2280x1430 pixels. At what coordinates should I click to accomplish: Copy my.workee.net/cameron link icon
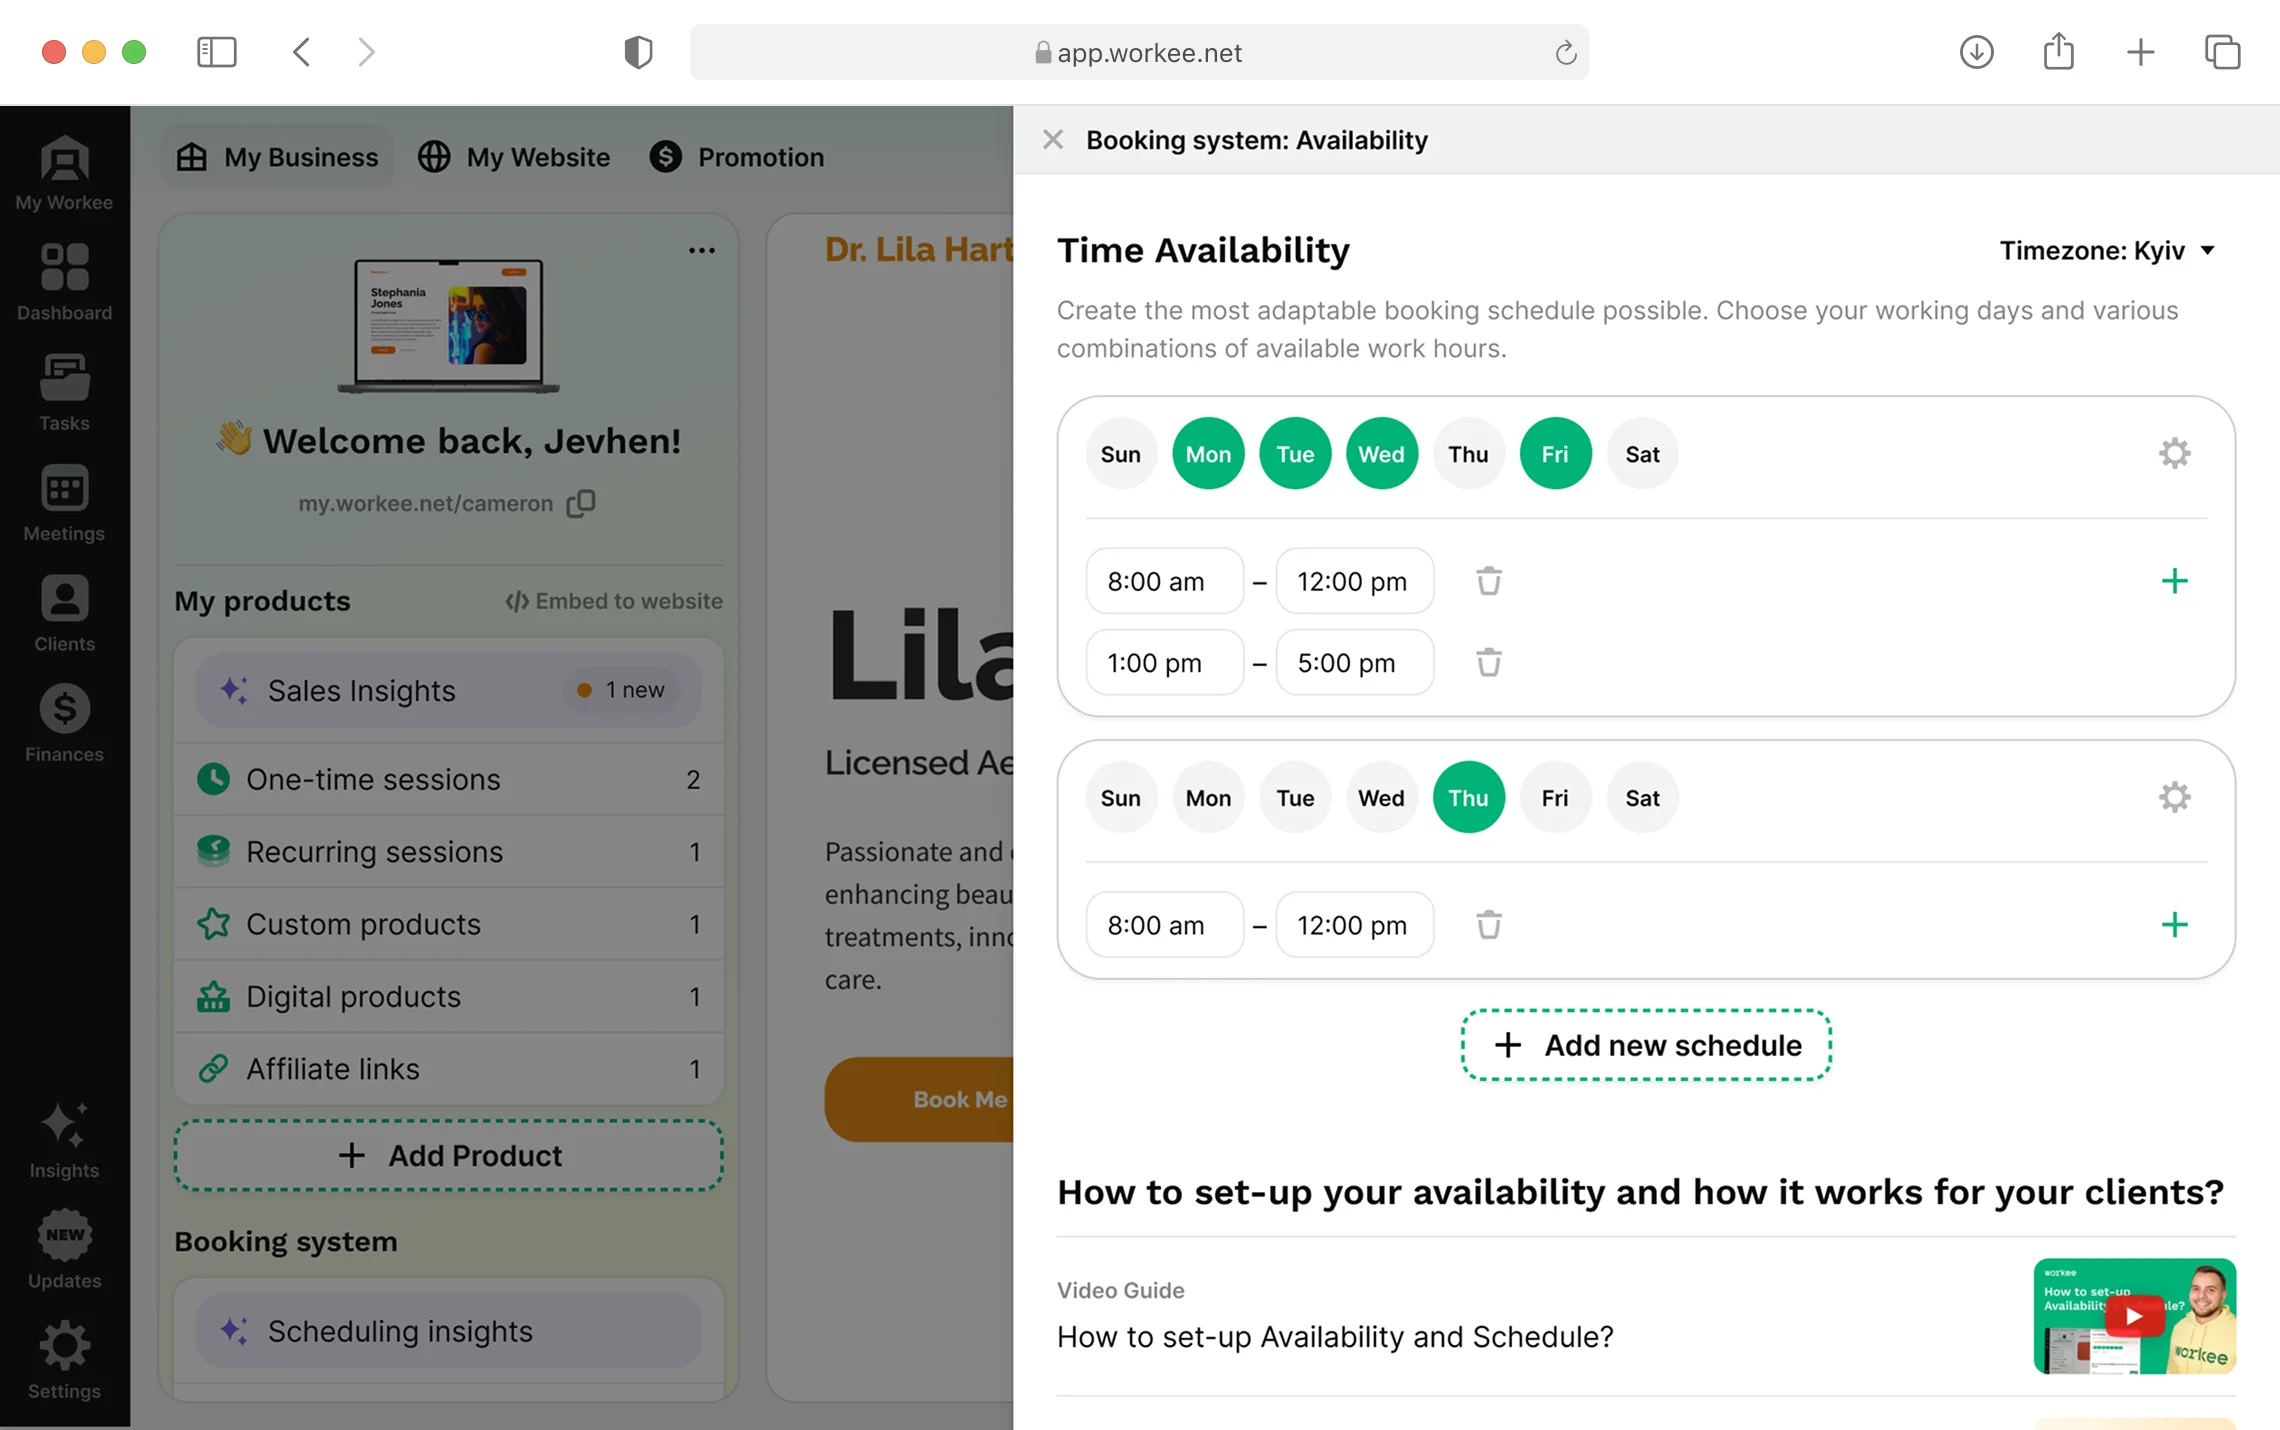pyautogui.click(x=581, y=503)
